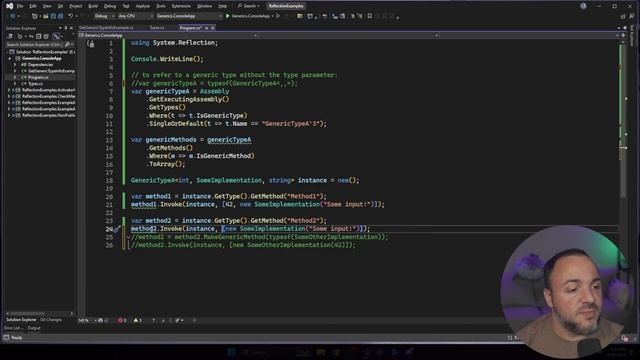Open the File menu
Screen dimensions: 640x360
20,6
